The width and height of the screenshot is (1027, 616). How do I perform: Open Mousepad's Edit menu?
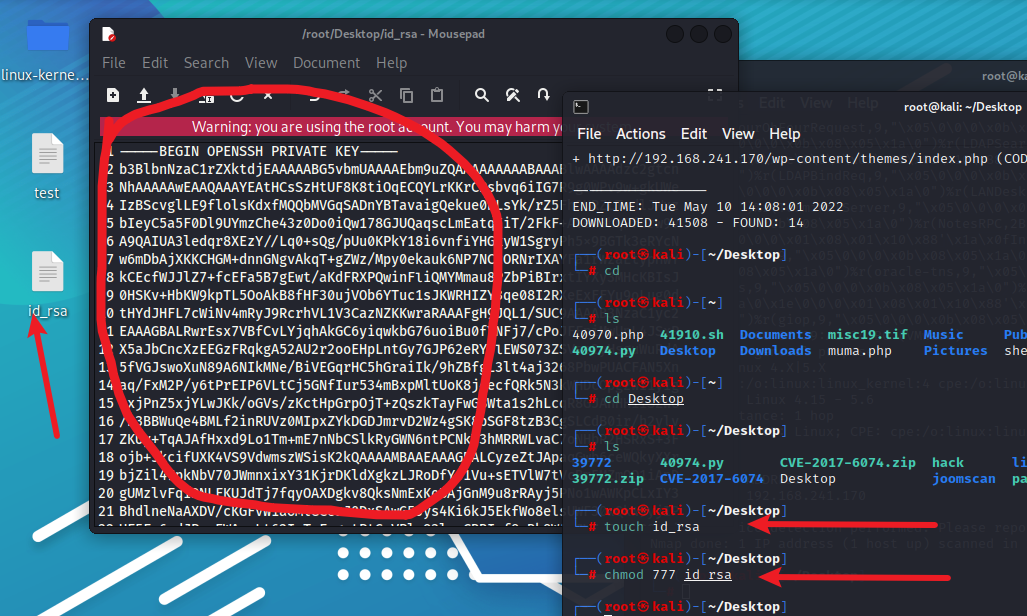tap(155, 63)
